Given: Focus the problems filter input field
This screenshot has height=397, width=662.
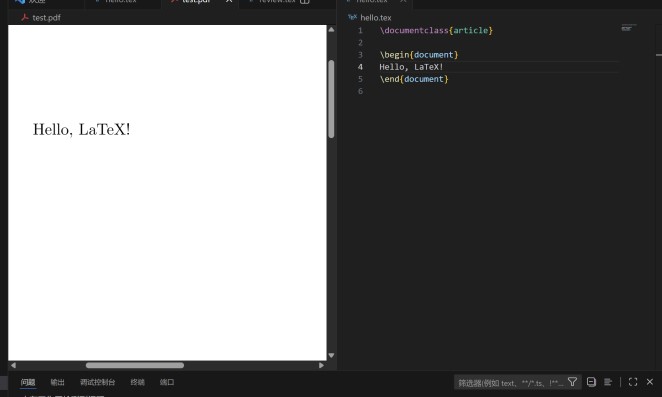Looking at the screenshot, I should click(510, 383).
